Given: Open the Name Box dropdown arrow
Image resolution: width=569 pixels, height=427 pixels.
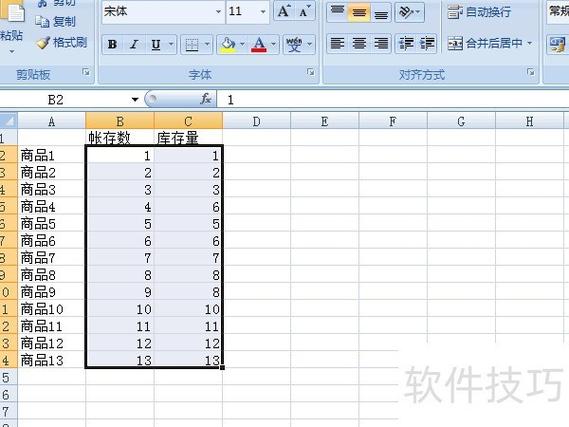Looking at the screenshot, I should click(135, 99).
